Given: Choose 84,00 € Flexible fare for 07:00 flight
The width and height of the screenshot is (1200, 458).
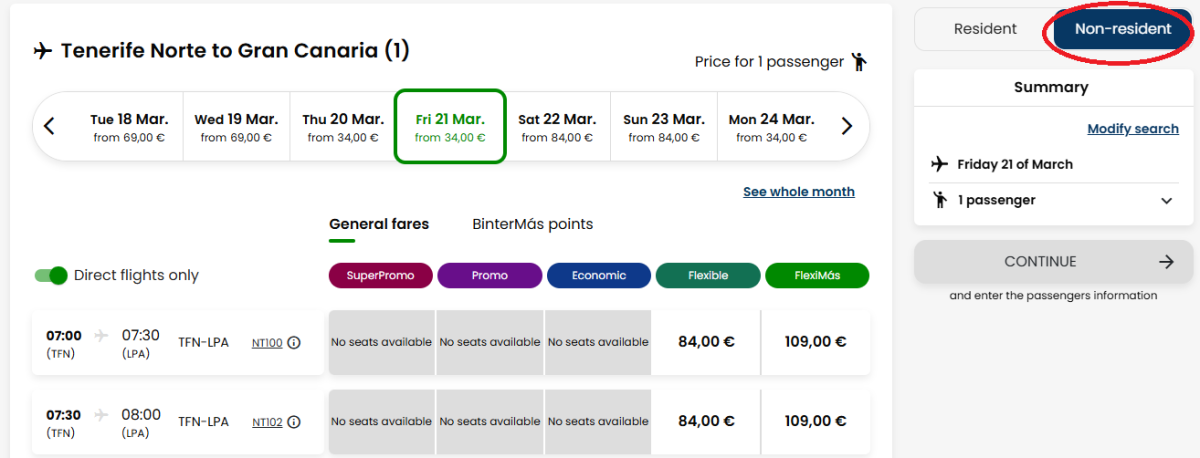Looking at the screenshot, I should tap(706, 342).
